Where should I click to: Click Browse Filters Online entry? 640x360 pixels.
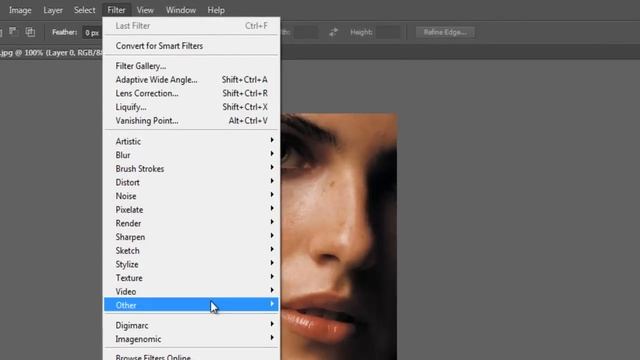point(191,356)
